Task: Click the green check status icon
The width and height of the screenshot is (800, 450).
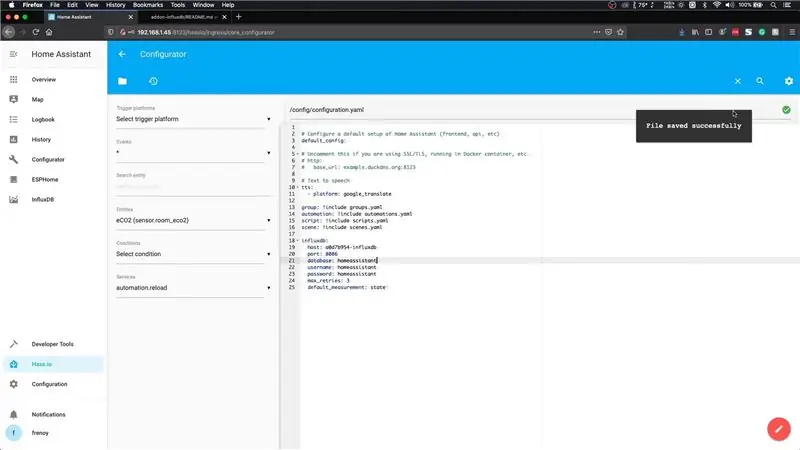Action: tap(786, 110)
